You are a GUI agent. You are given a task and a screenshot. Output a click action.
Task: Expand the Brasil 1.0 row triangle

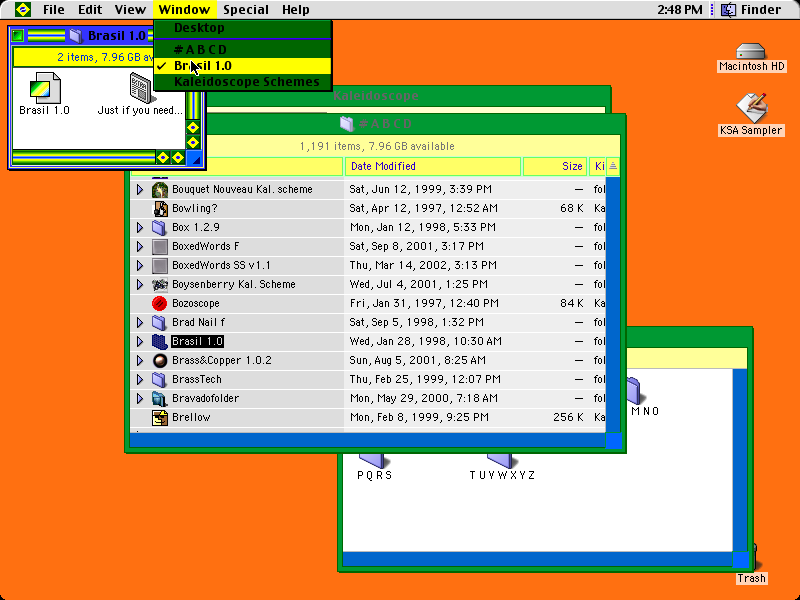pos(140,341)
